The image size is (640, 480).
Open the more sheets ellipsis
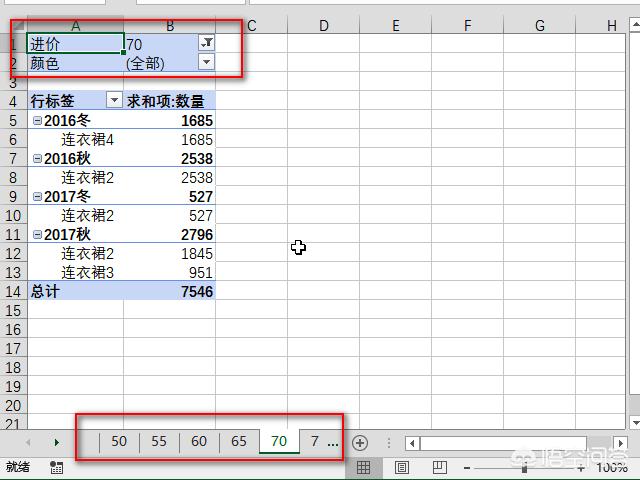333,443
